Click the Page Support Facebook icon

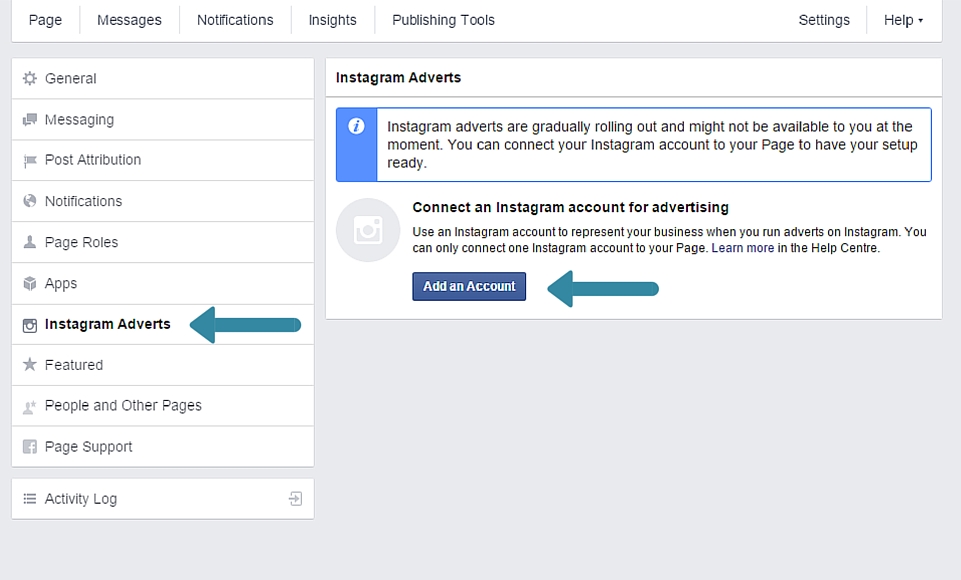point(29,447)
